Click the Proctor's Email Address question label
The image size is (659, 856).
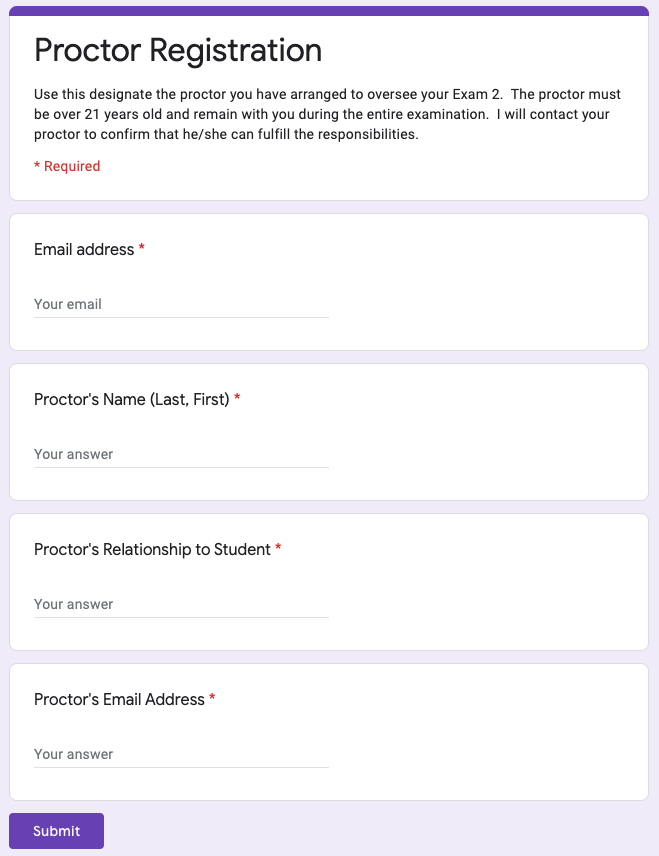[120, 699]
